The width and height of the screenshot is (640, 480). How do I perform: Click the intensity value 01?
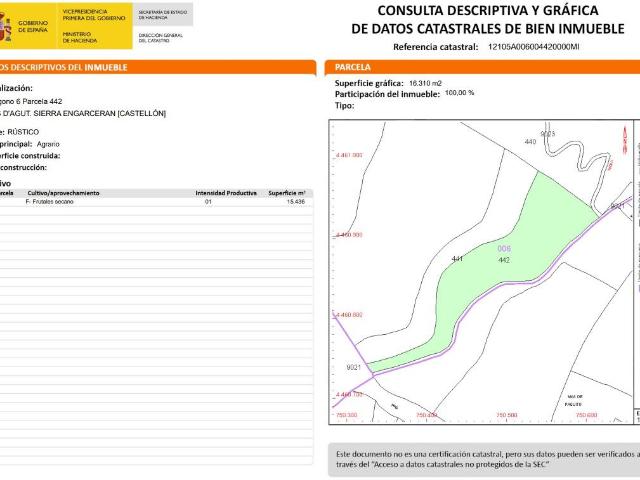coord(209,202)
